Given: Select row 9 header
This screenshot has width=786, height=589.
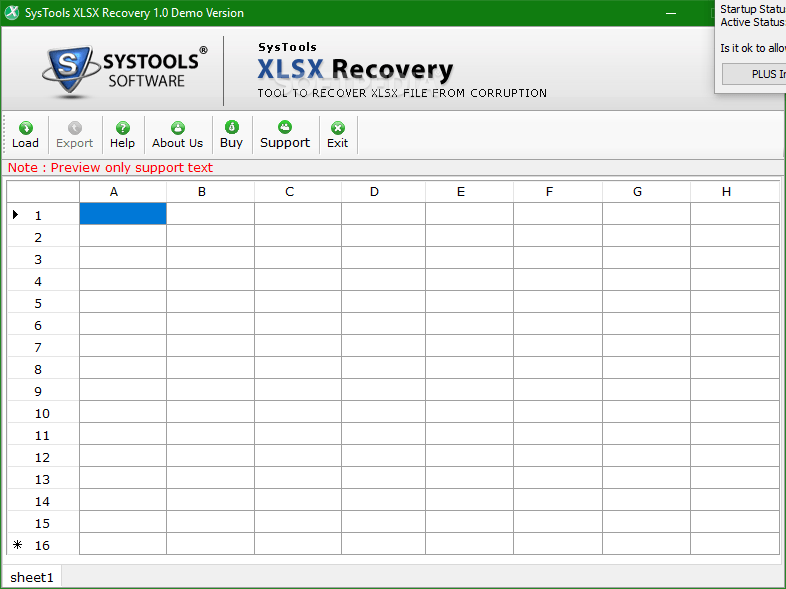Looking at the screenshot, I should [x=43, y=390].
